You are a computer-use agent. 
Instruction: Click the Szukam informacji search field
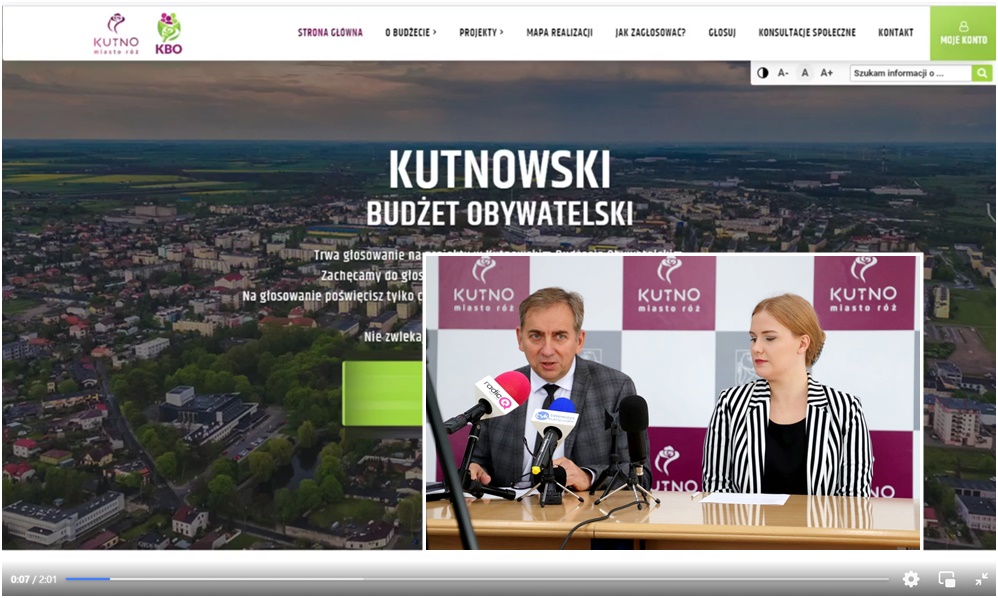[x=910, y=73]
